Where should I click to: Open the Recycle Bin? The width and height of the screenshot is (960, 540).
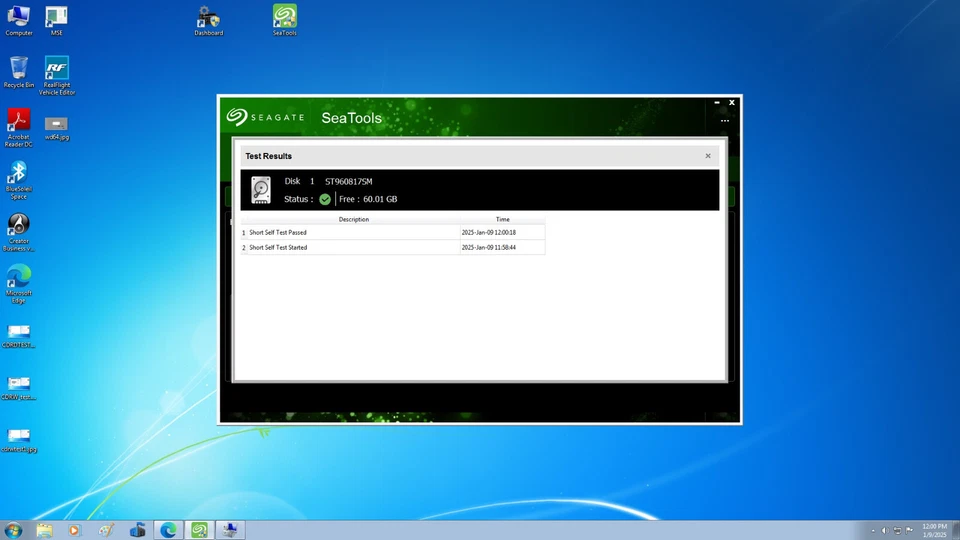18,70
